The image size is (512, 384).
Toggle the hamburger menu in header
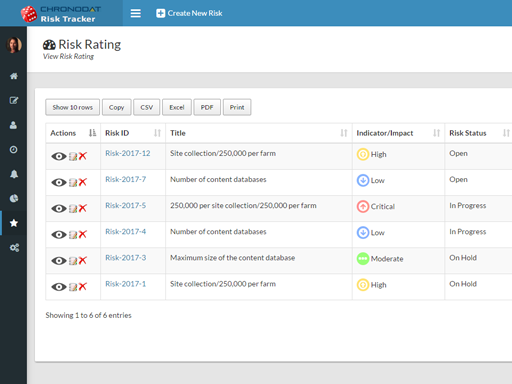[x=135, y=13]
